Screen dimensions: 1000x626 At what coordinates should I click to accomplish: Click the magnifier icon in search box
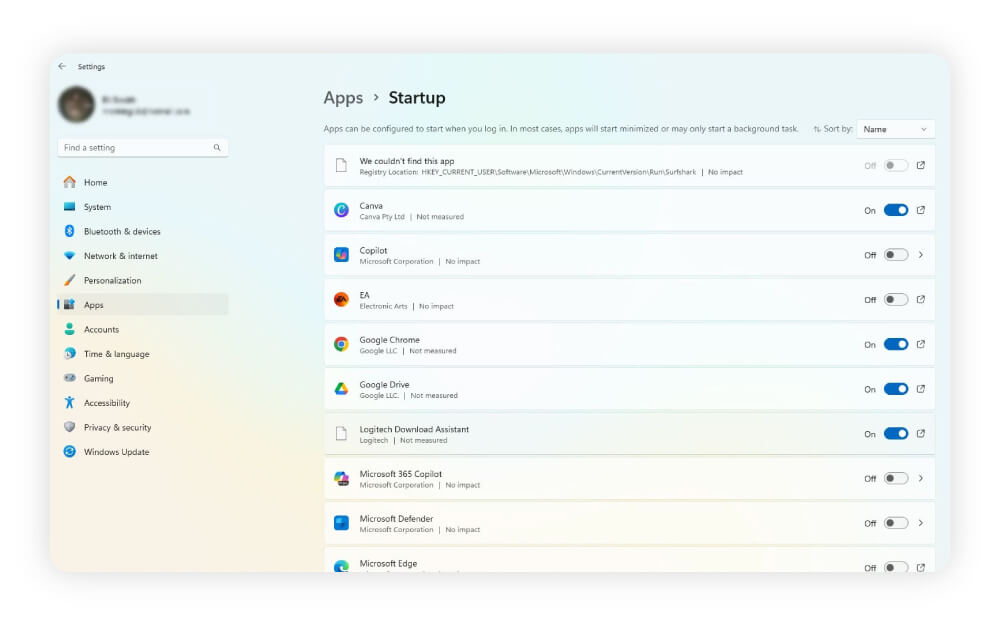click(217, 148)
